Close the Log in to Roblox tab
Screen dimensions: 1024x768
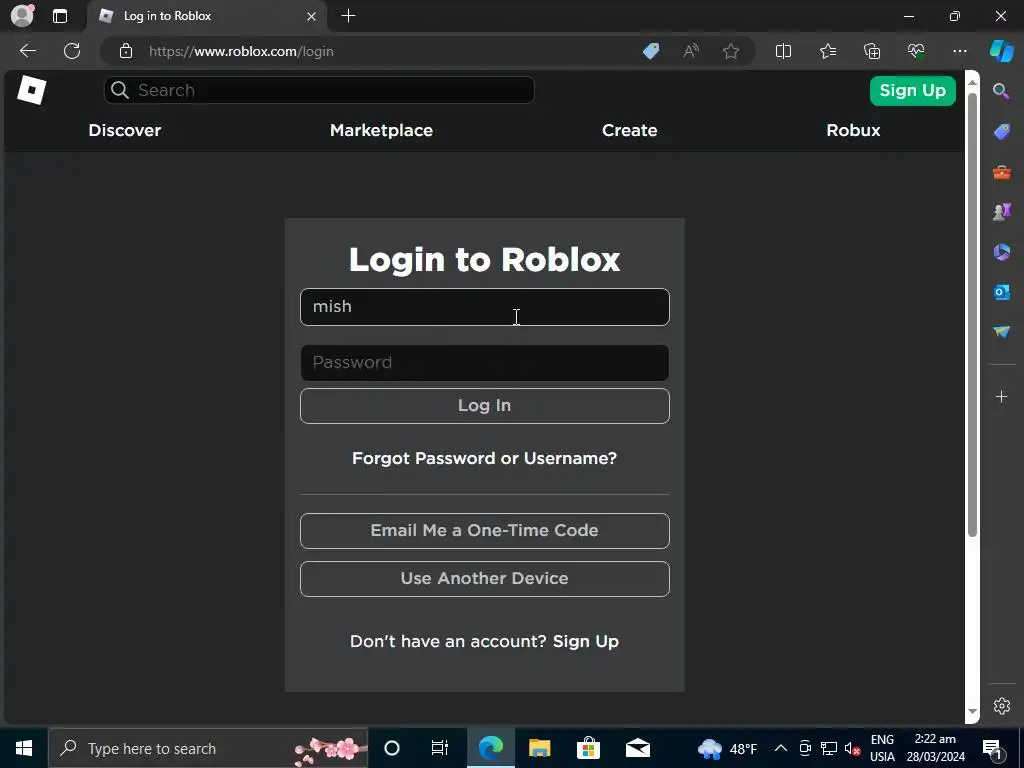click(x=312, y=16)
